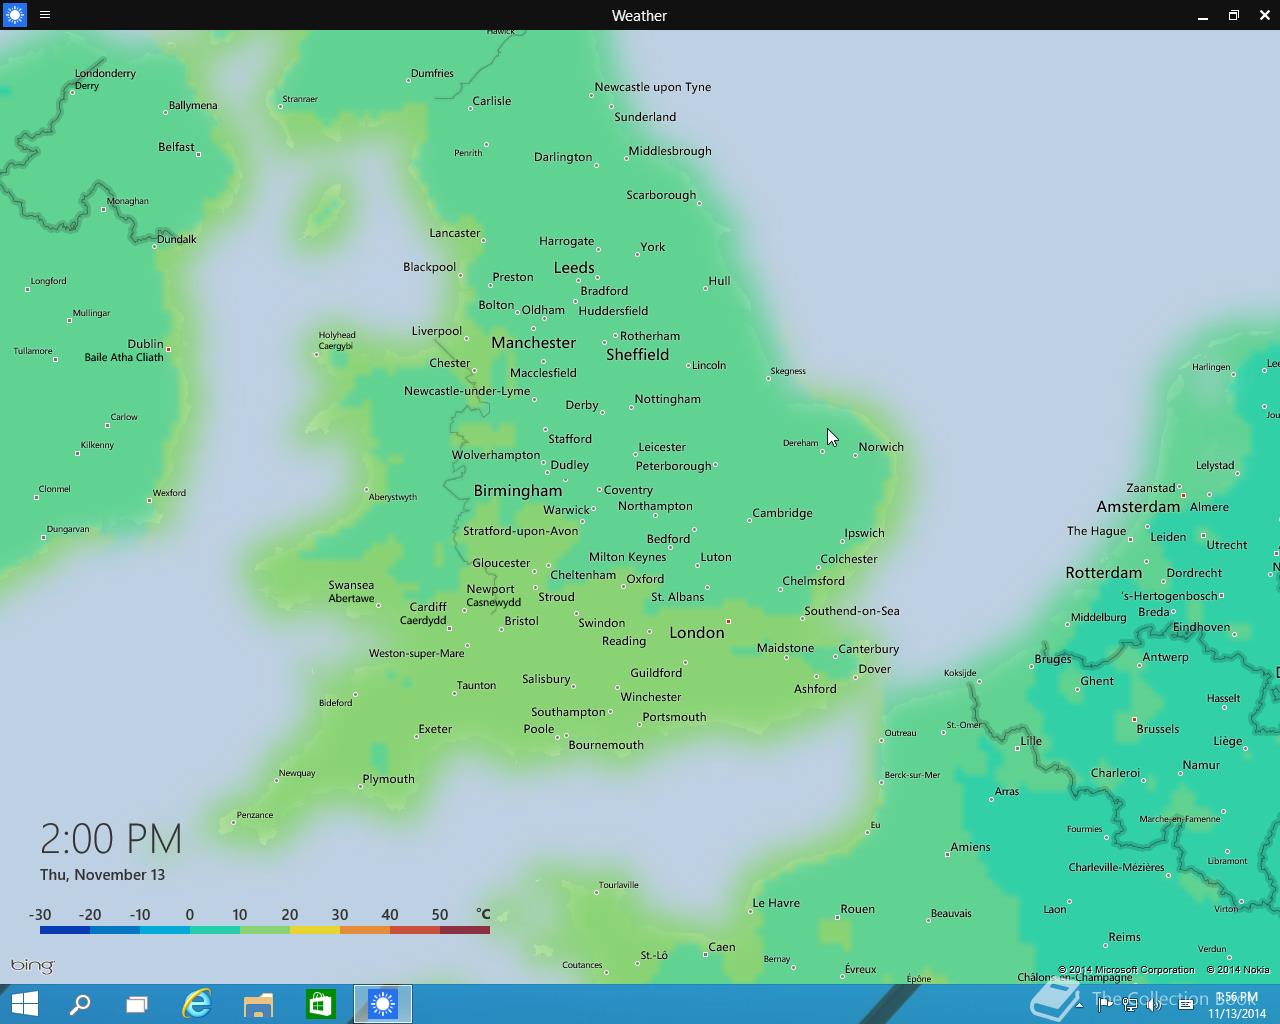The height and width of the screenshot is (1024, 1280).
Task: Open the hamburger menu in the title bar
Action: [45, 15]
